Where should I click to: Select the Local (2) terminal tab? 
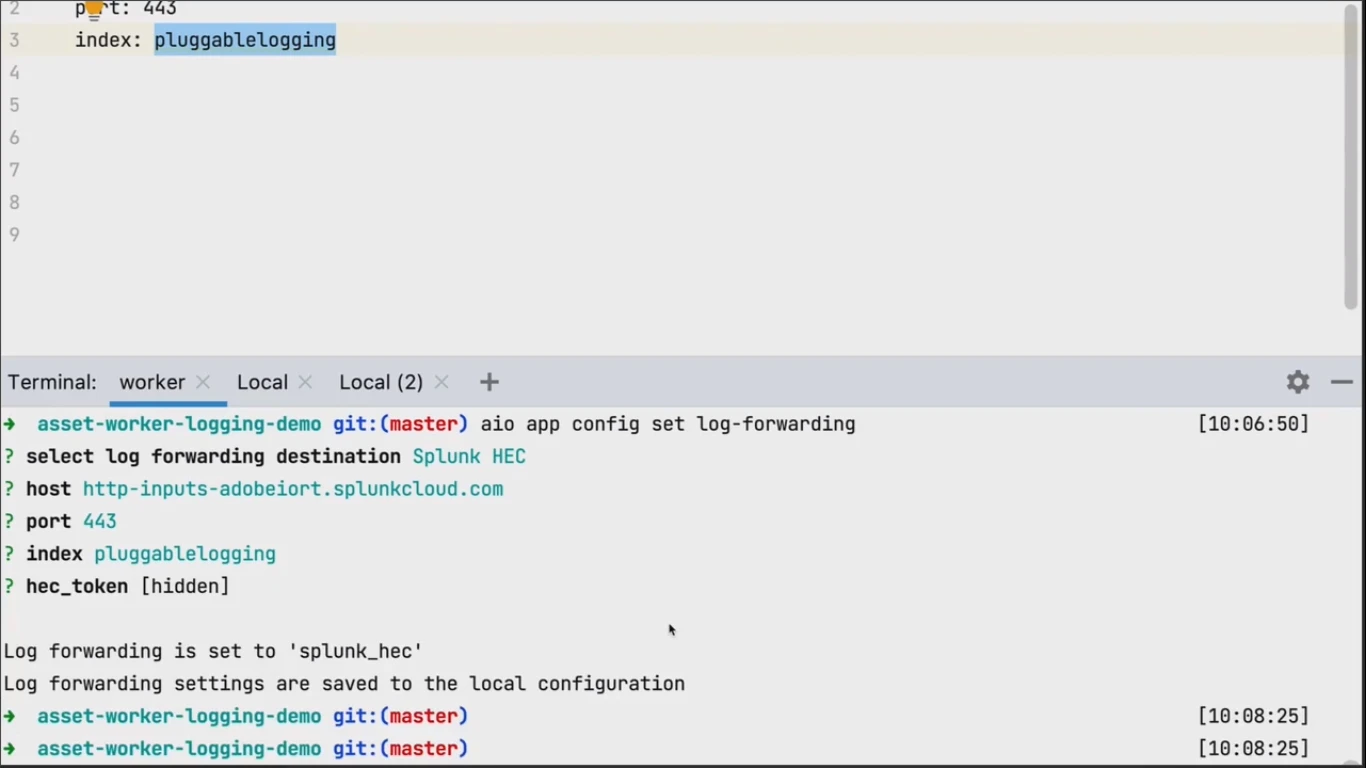click(x=380, y=382)
